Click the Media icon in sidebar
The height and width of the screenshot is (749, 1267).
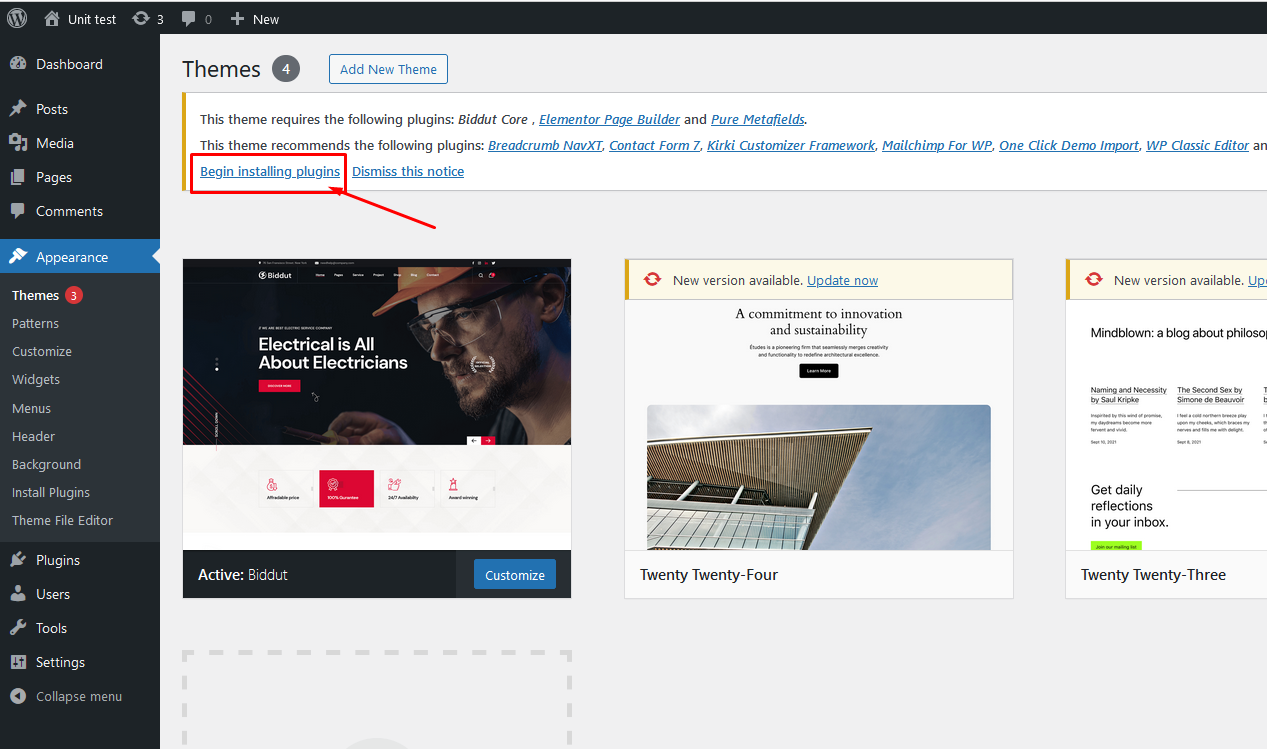coord(18,143)
